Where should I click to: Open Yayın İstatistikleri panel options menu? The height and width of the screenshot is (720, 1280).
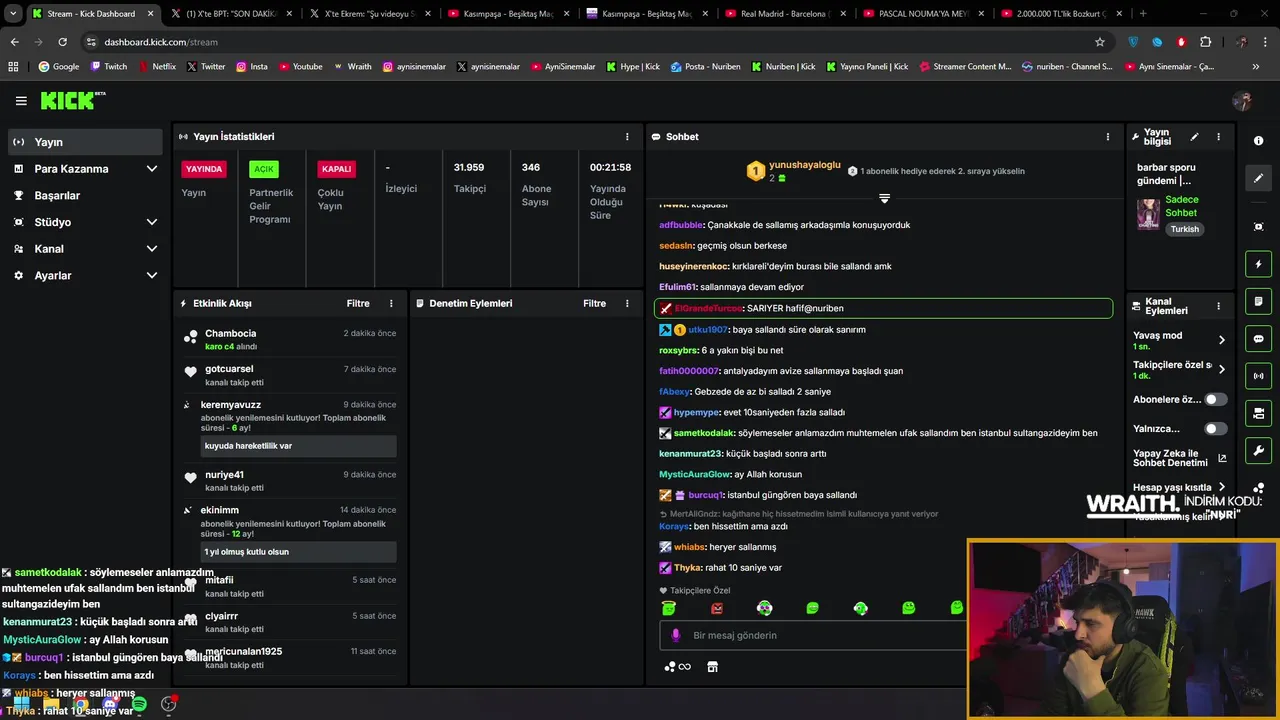point(627,137)
